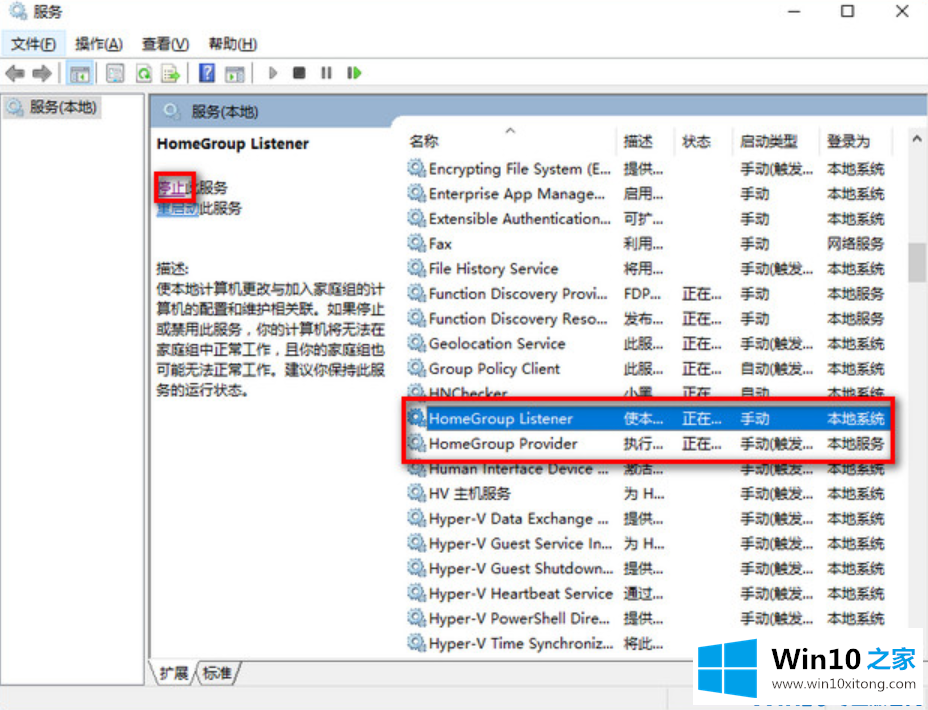Screen dimensions: 928x710
Task: Click the gear icon beside Group Policy Client
Action: click(417, 368)
